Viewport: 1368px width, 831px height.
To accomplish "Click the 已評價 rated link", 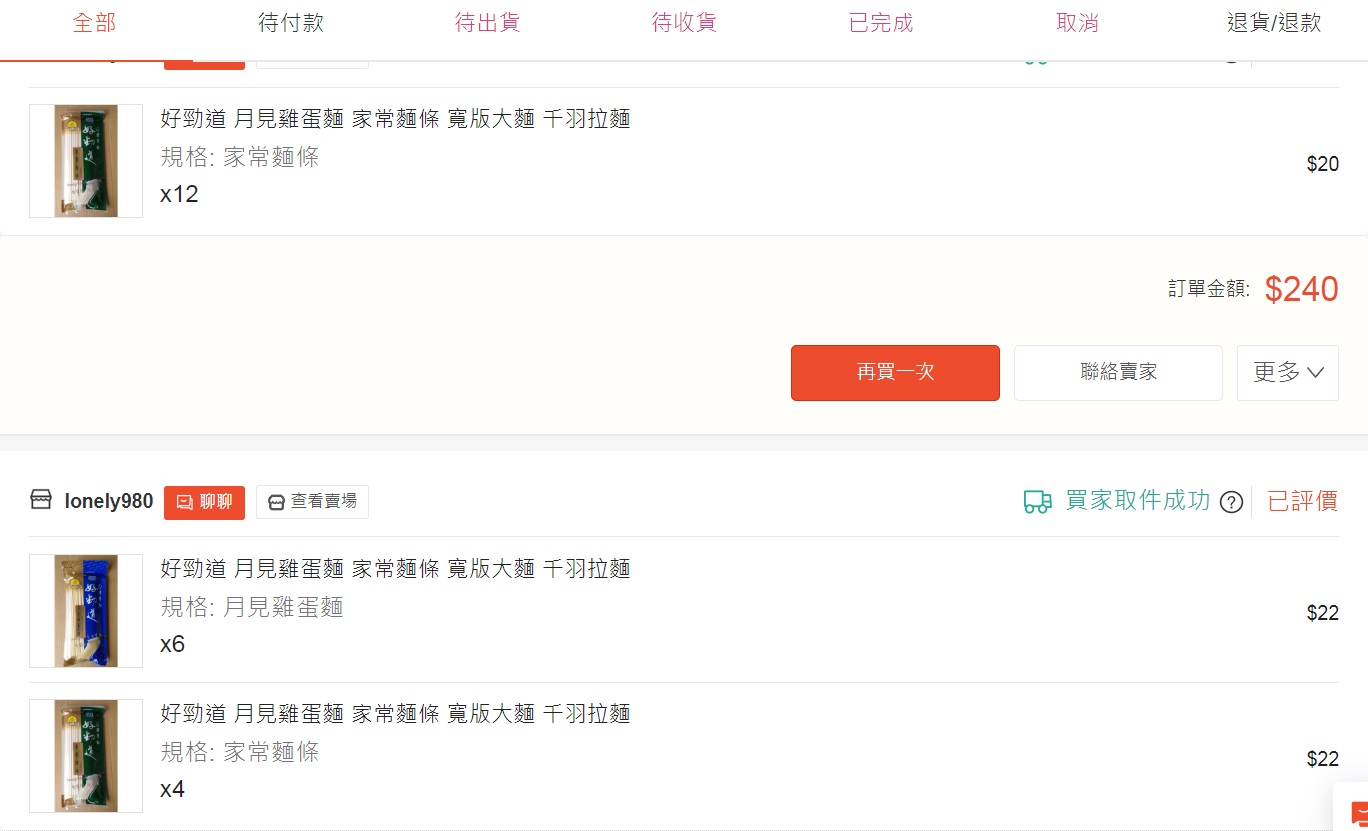I will tap(1302, 502).
